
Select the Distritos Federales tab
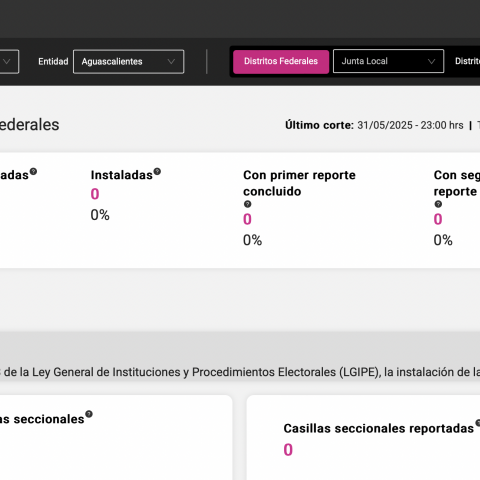281,61
